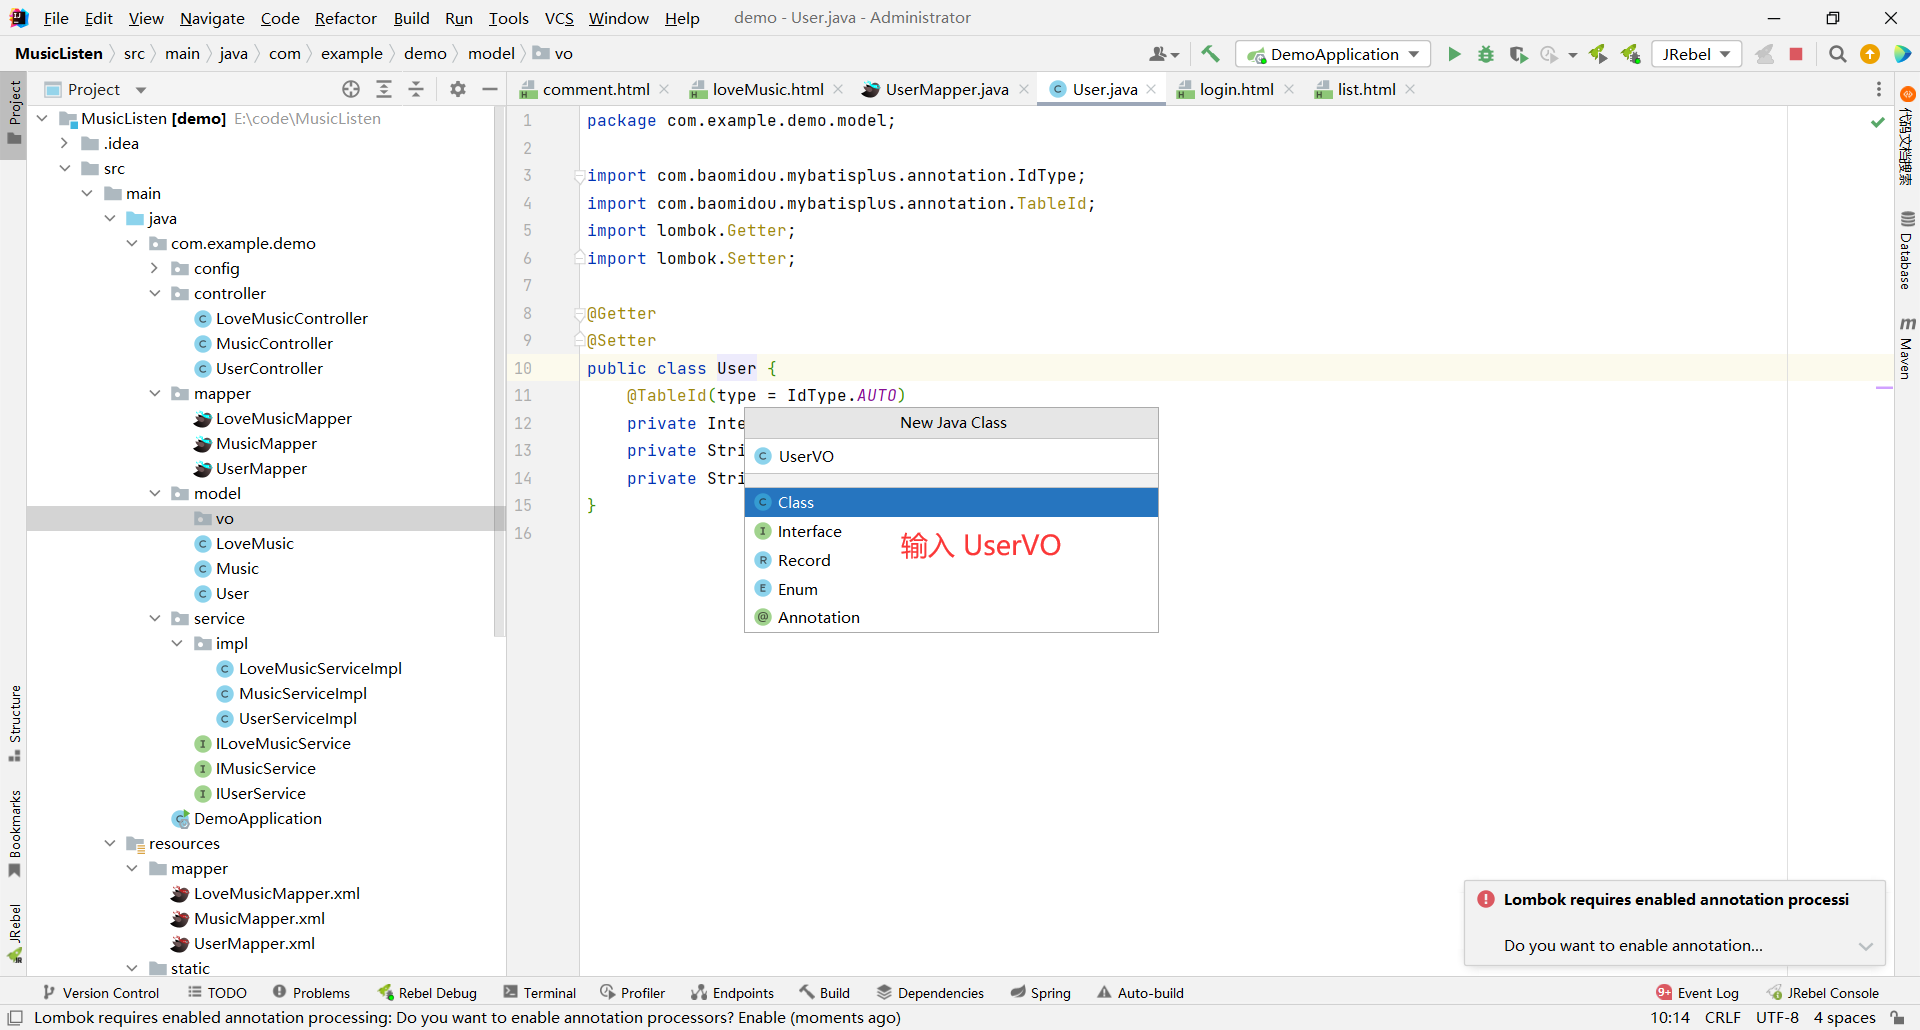
Task: Expand the config package folder
Action: point(155,268)
